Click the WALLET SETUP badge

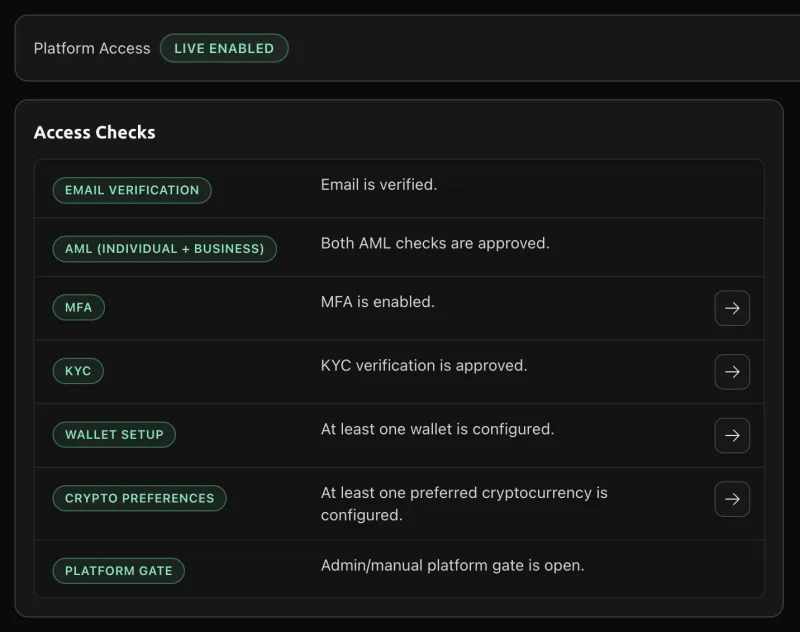[114, 435]
